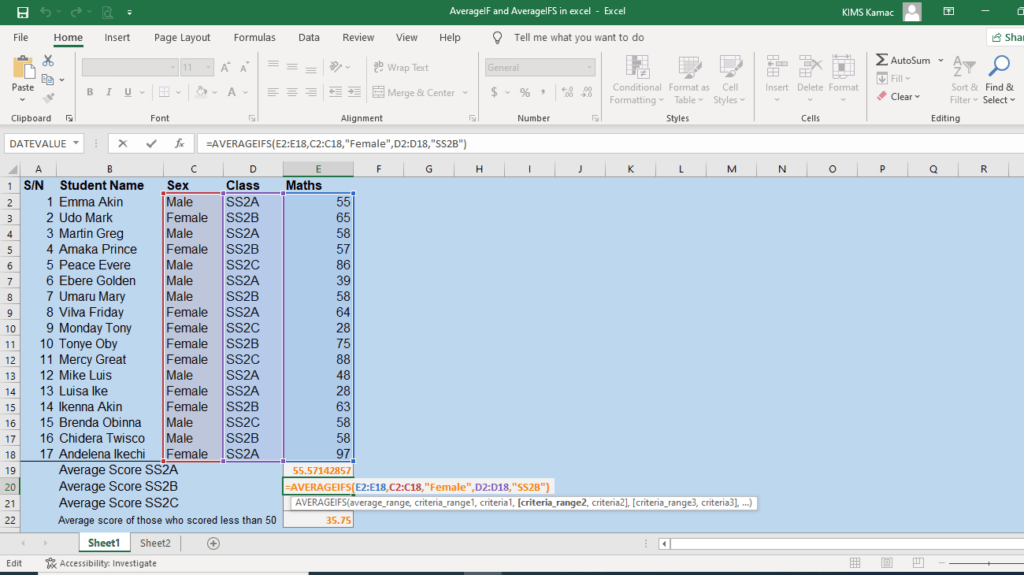Toggle Wrap Text
This screenshot has width=1024, height=575.
point(401,67)
